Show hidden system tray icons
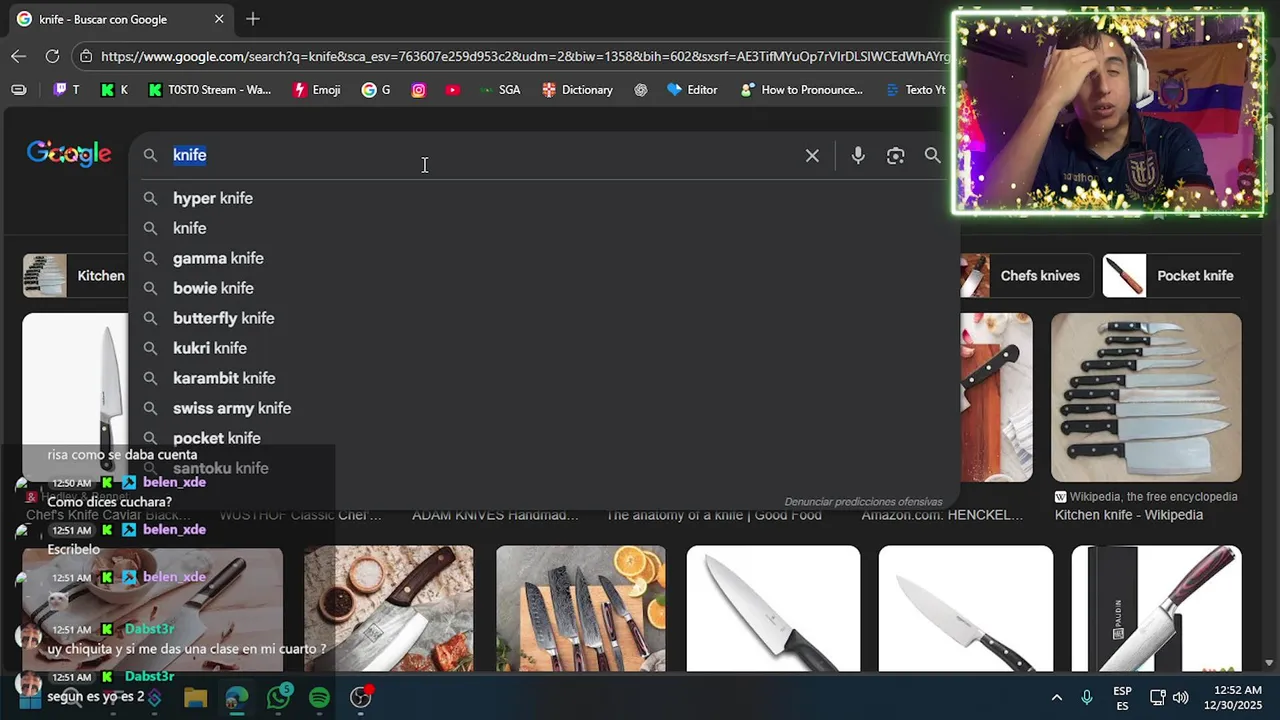This screenshot has width=1280, height=720. pos(1056,698)
